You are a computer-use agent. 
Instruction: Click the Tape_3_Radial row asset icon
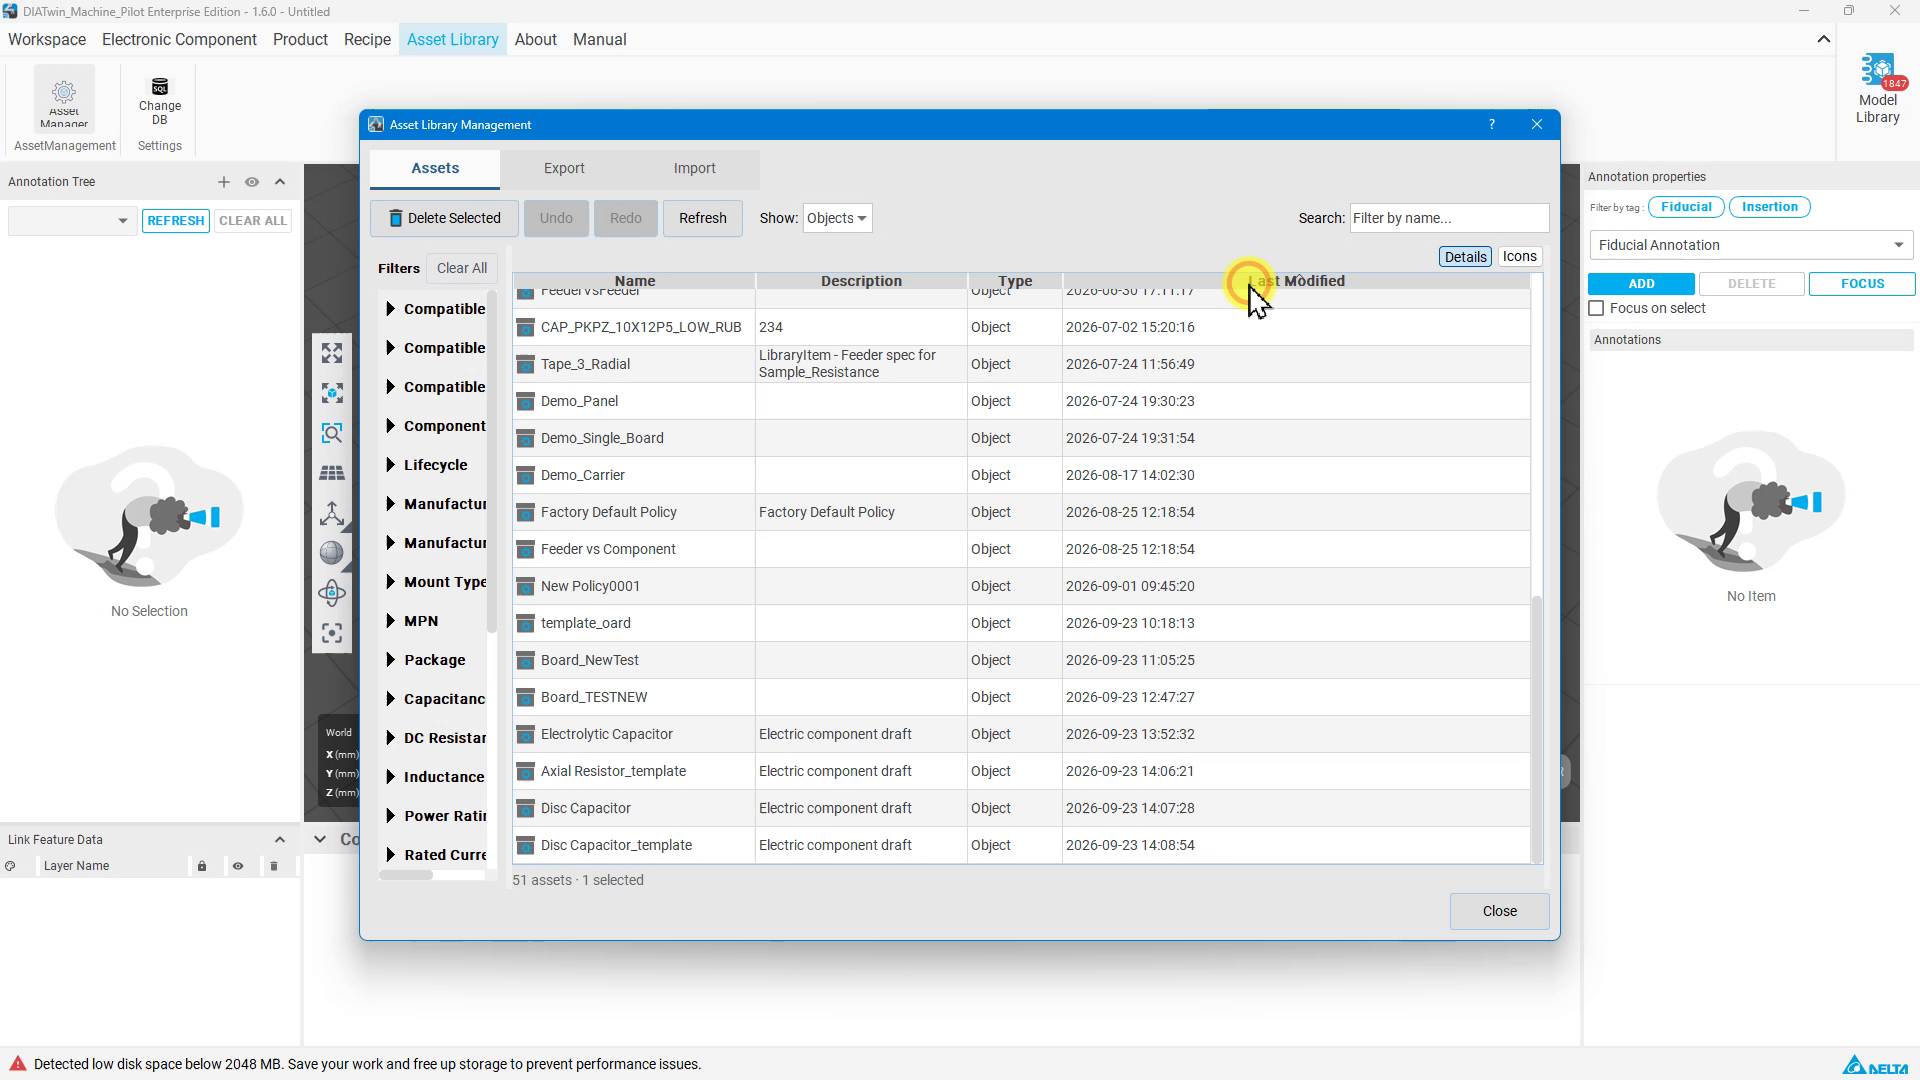525,365
